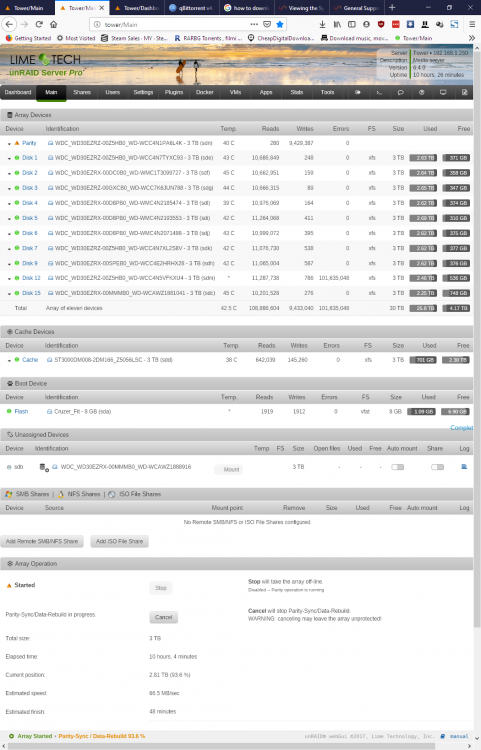Click Cache free space bar 2.30 TB
The height and width of the screenshot is (750, 481).
pos(456,360)
